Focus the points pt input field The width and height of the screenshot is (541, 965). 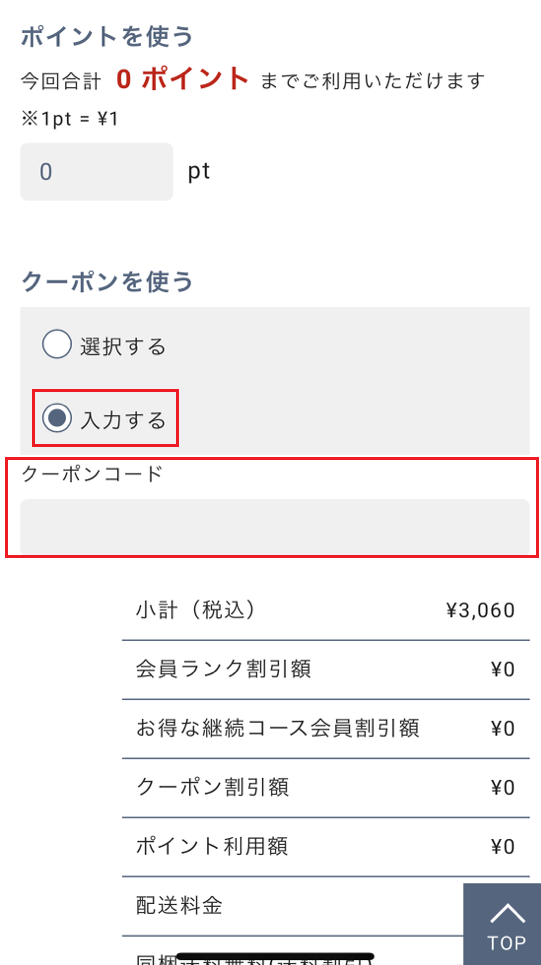point(97,172)
